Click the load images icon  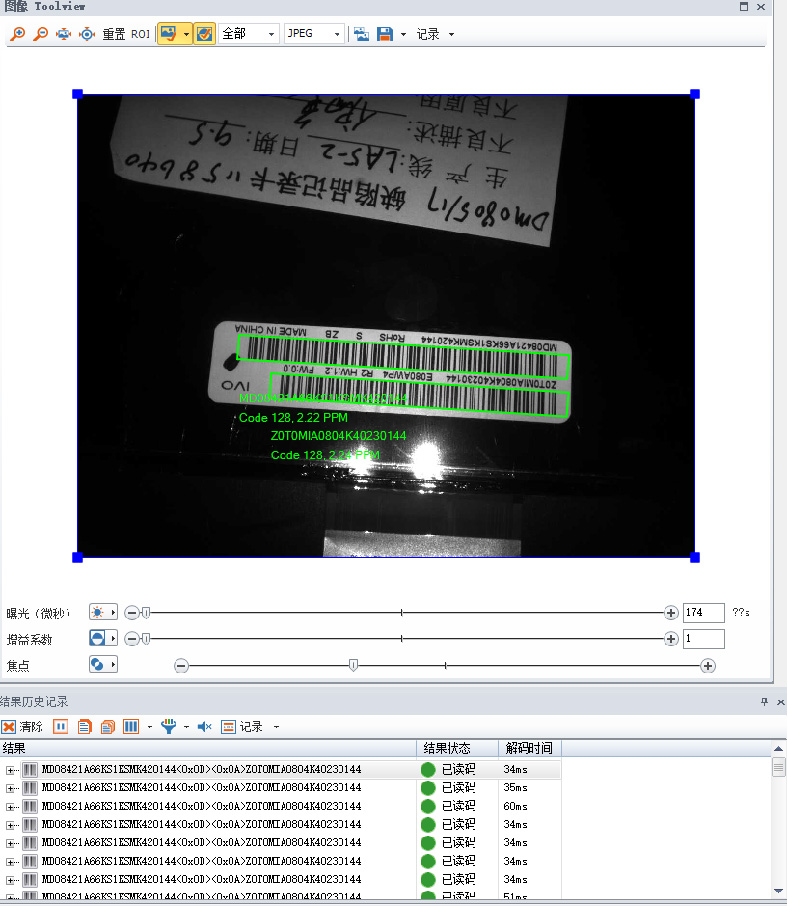point(362,34)
